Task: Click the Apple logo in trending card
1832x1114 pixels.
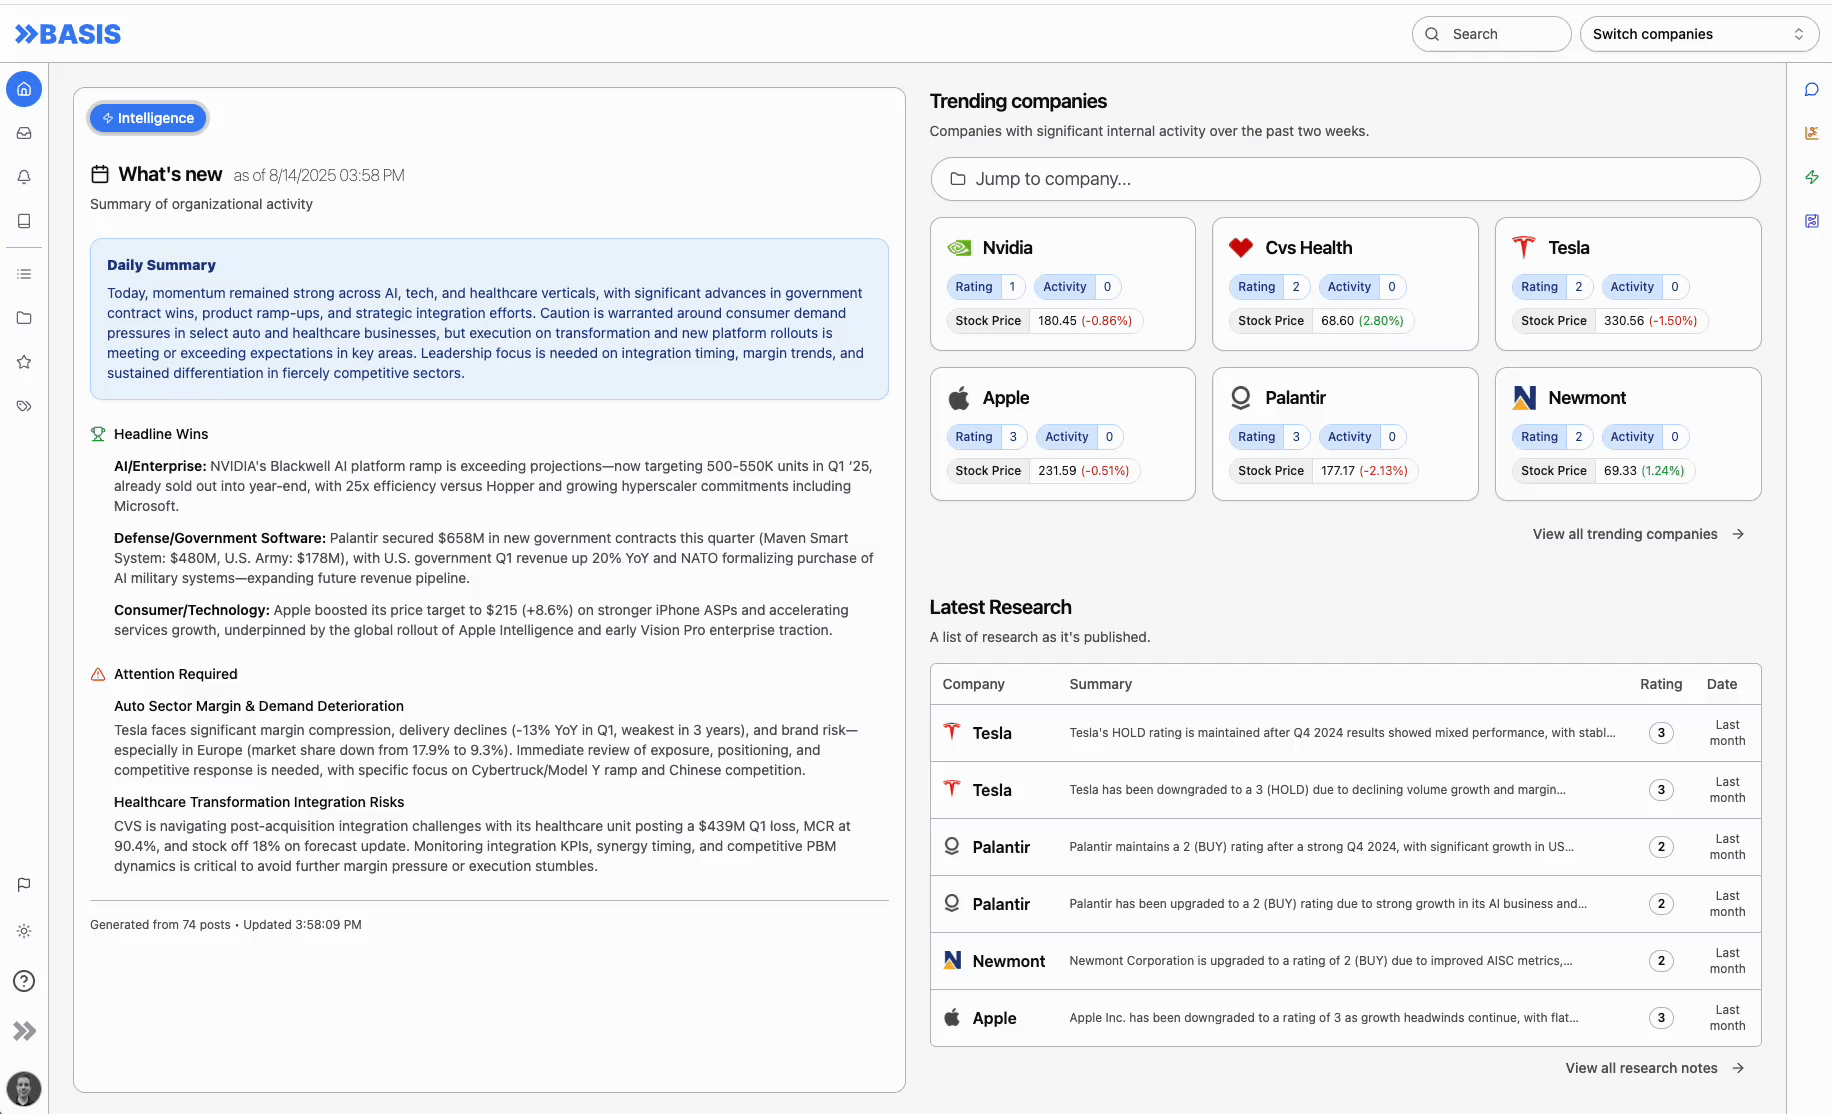Action: pos(959,398)
